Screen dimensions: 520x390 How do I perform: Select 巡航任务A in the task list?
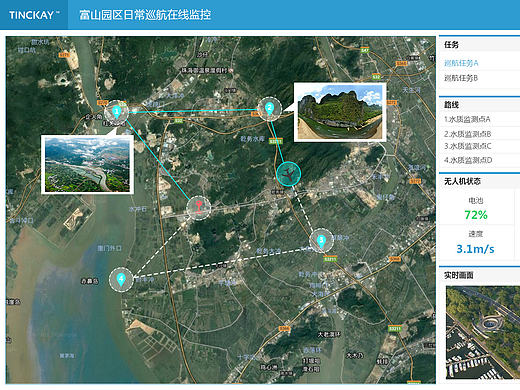coord(461,63)
